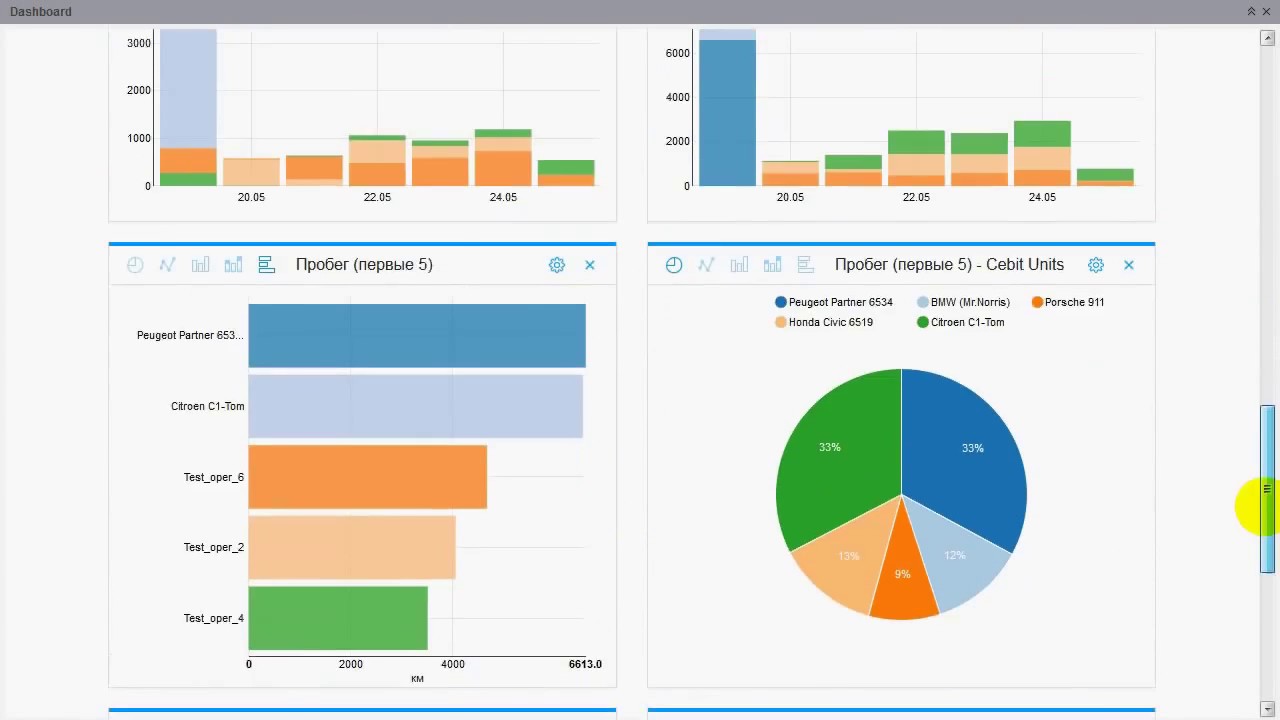1280x720 pixels.
Task: Select stacked bar chart icon in Cebit Units panel
Action: click(773, 265)
